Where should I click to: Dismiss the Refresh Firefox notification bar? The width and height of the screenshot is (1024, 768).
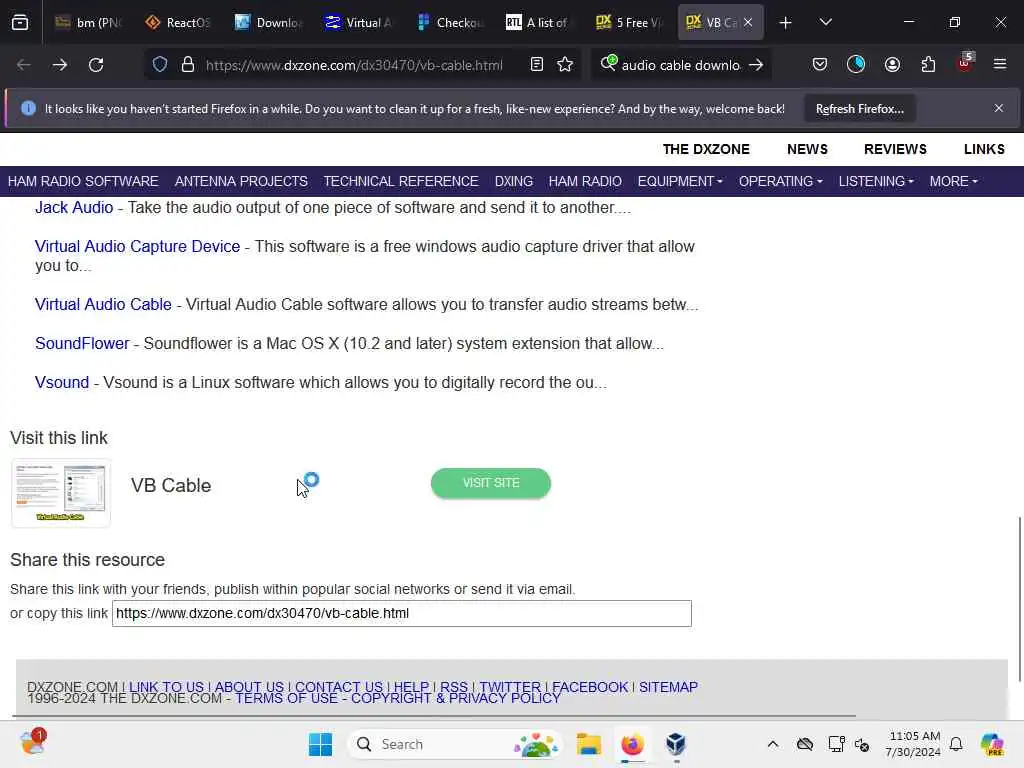click(999, 108)
